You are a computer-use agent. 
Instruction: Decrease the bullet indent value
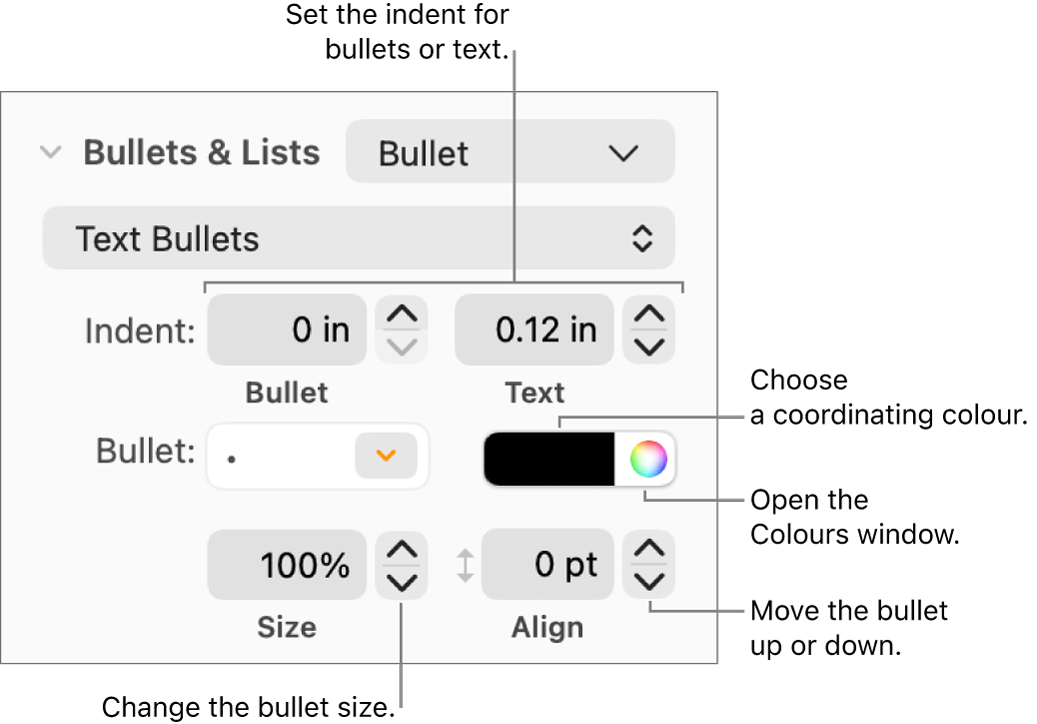[x=401, y=343]
